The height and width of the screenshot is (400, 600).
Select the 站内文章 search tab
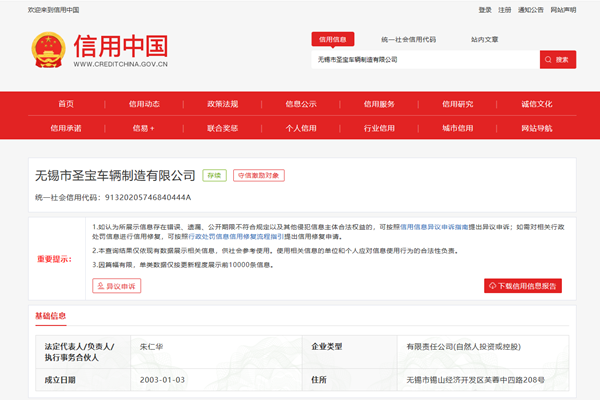point(484,39)
